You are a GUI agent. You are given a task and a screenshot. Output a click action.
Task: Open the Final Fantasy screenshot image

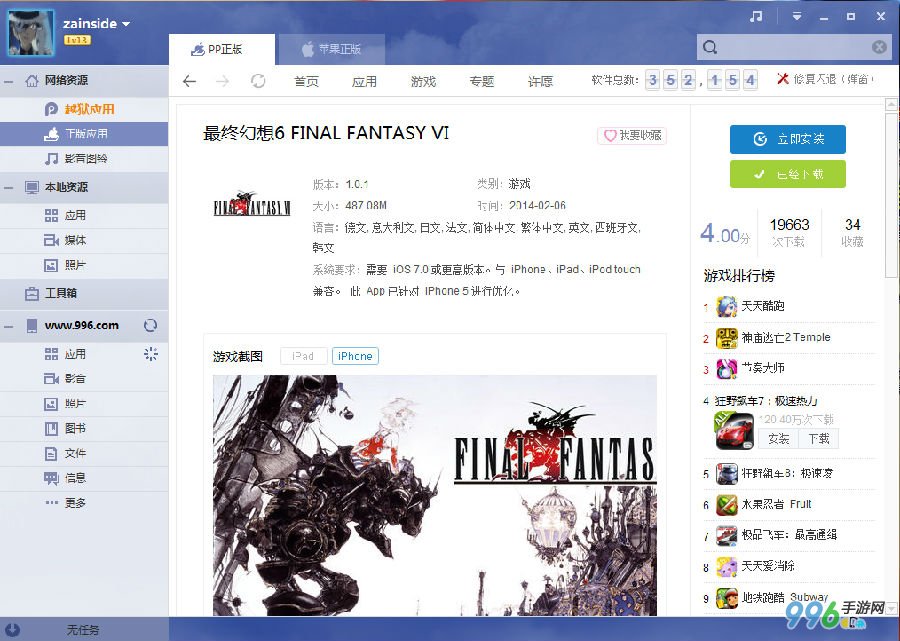(435, 495)
